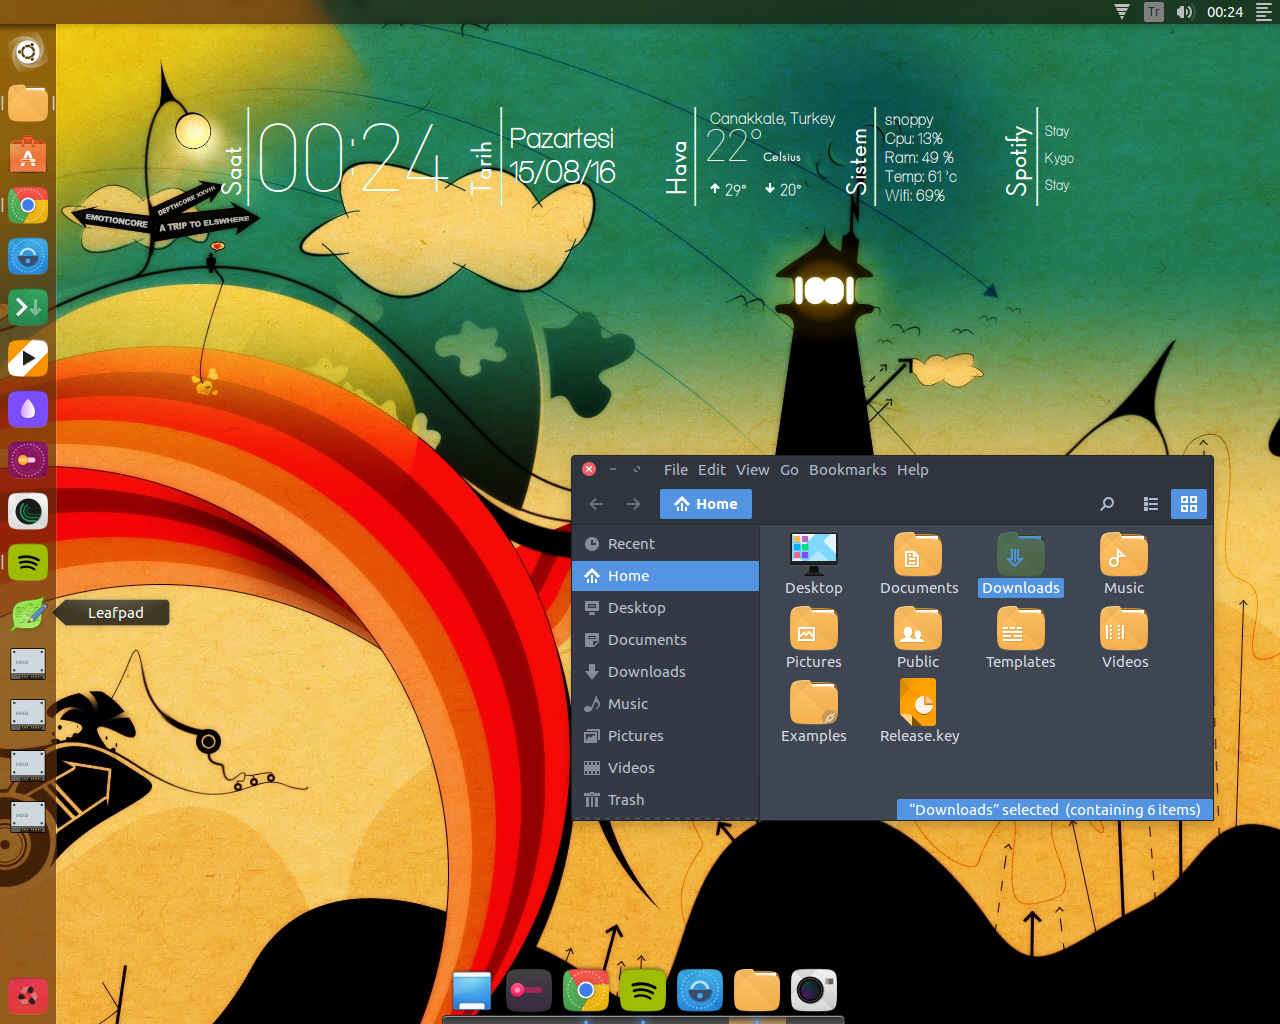Click the Spotify icon in the bottom dock

[643, 991]
